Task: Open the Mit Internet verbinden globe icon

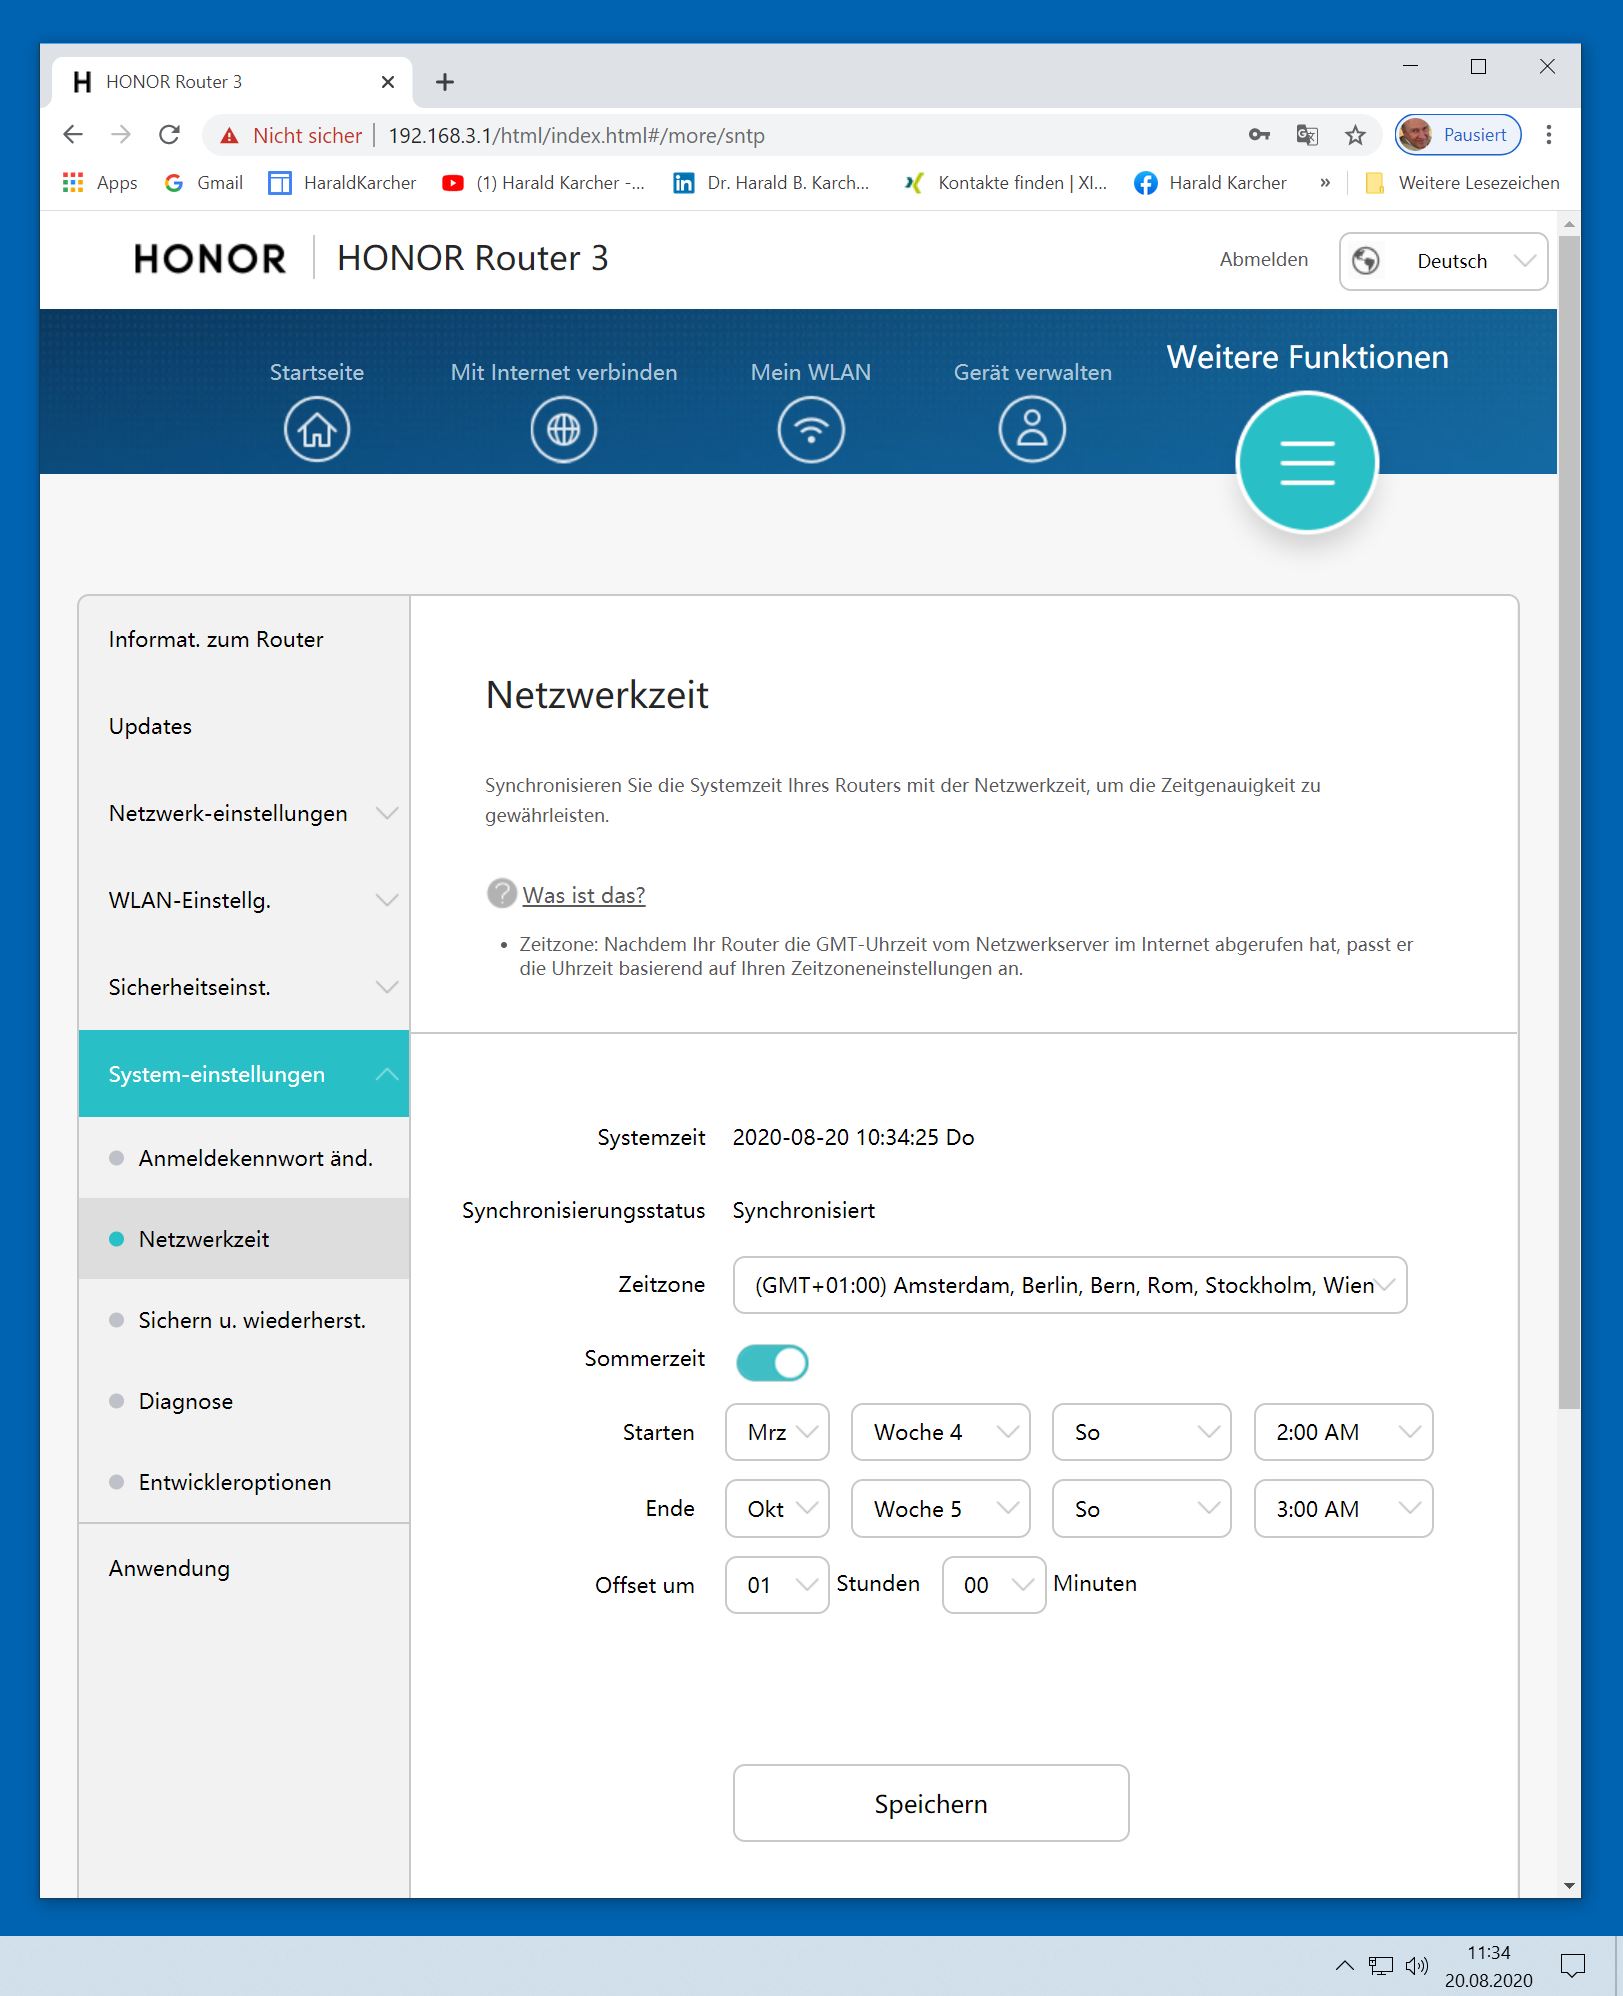Action: tap(563, 429)
